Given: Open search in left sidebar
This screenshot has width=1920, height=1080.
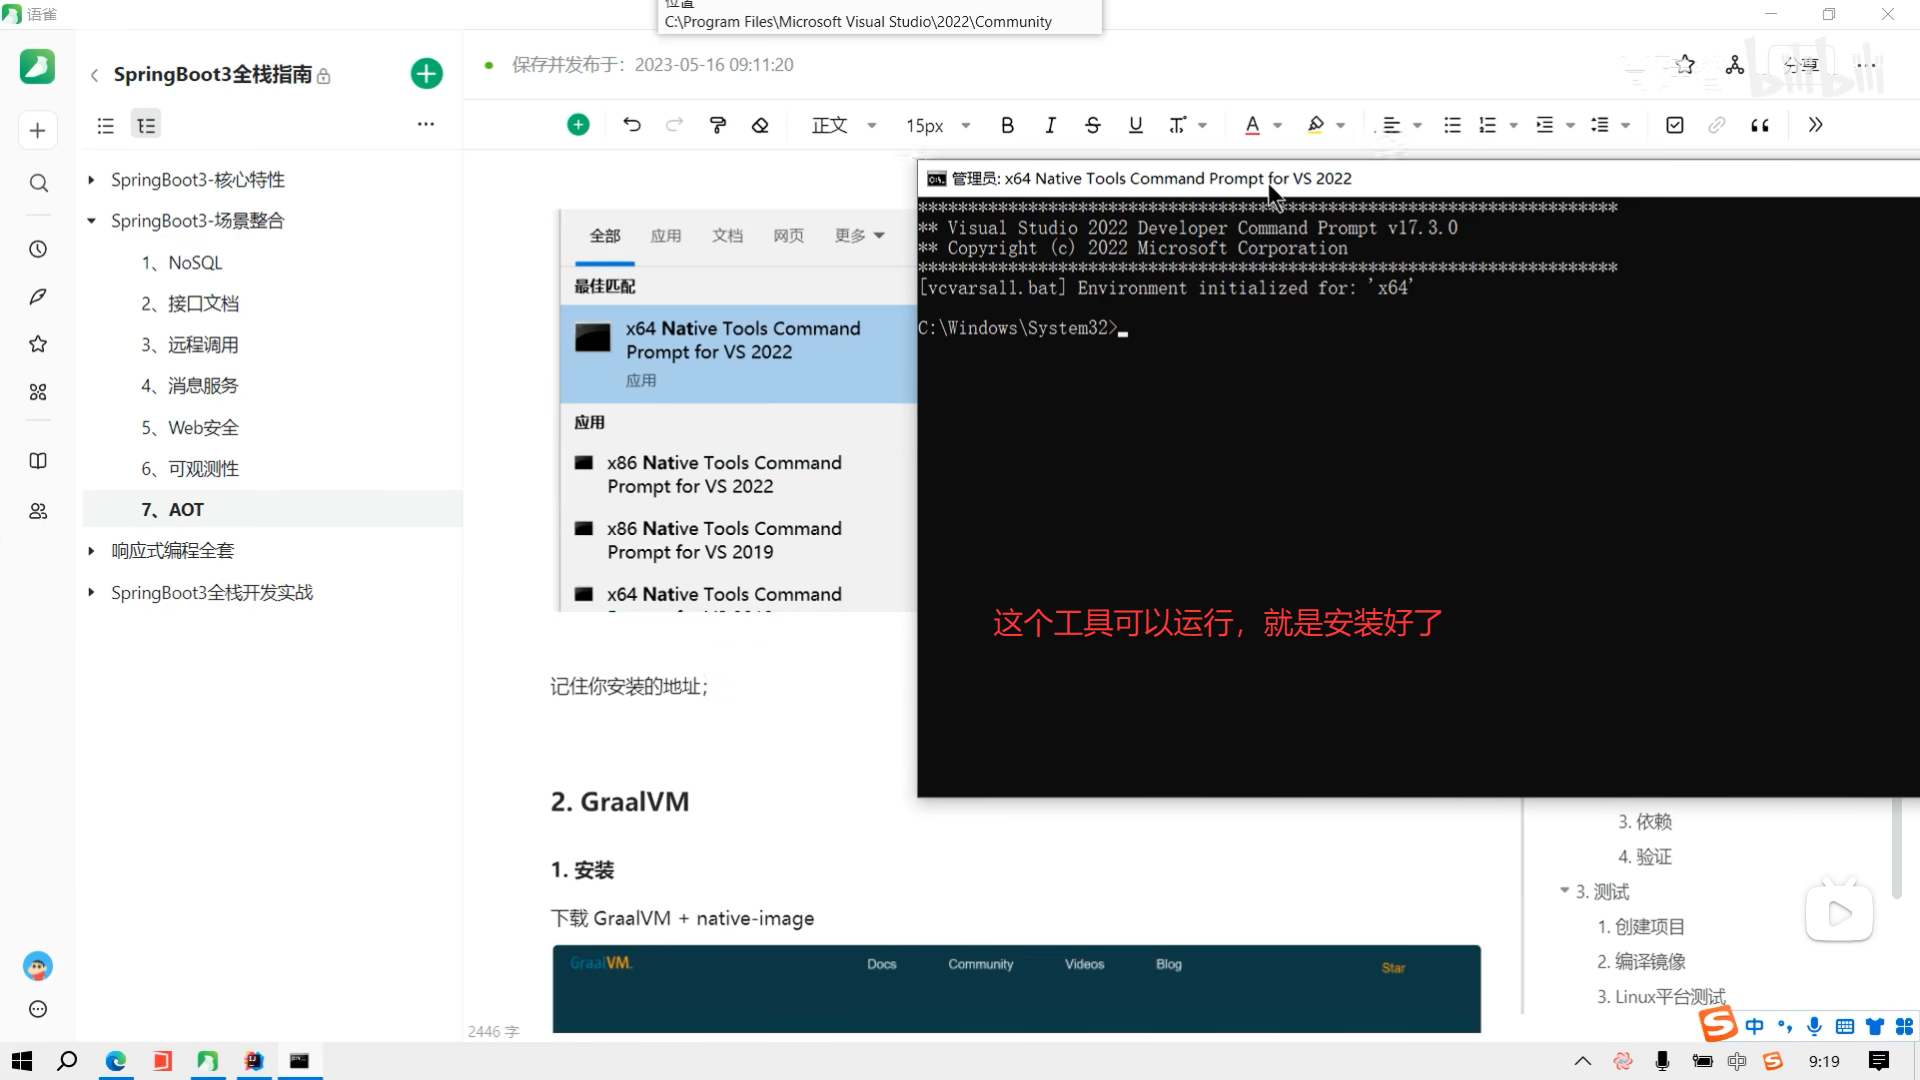Looking at the screenshot, I should (38, 183).
